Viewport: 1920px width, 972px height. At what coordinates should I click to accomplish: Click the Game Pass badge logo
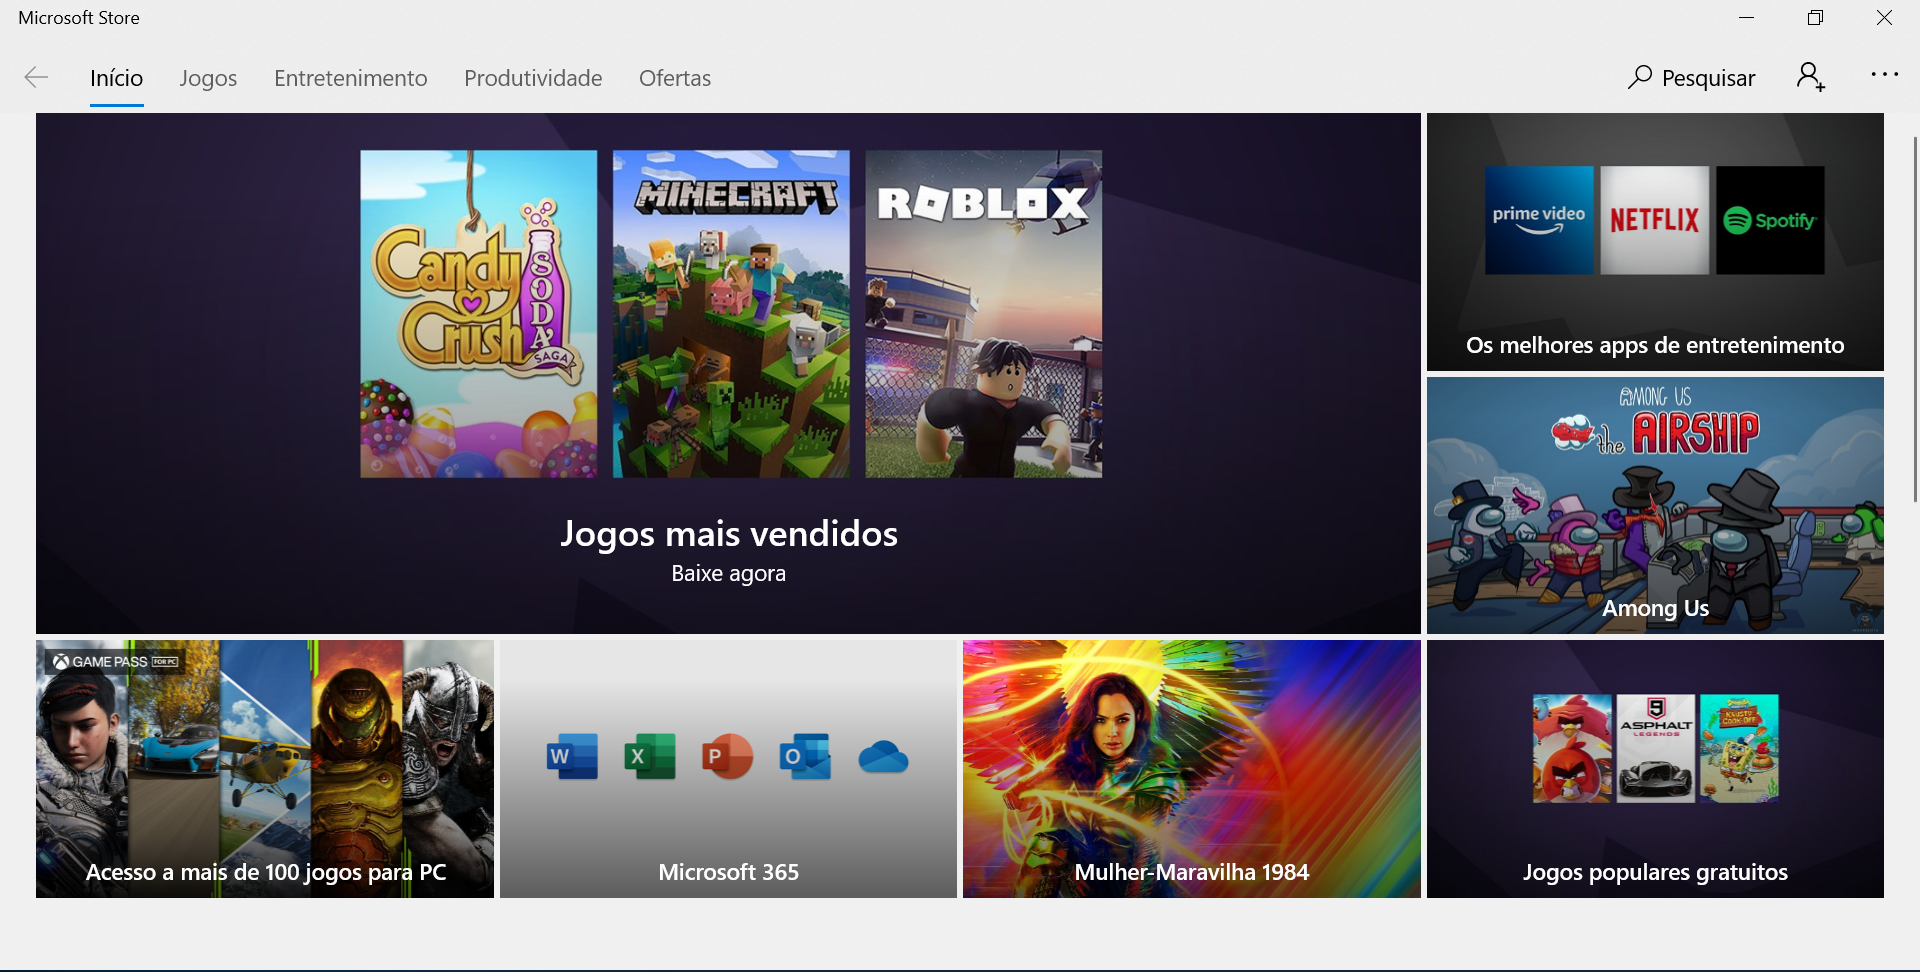pos(116,662)
